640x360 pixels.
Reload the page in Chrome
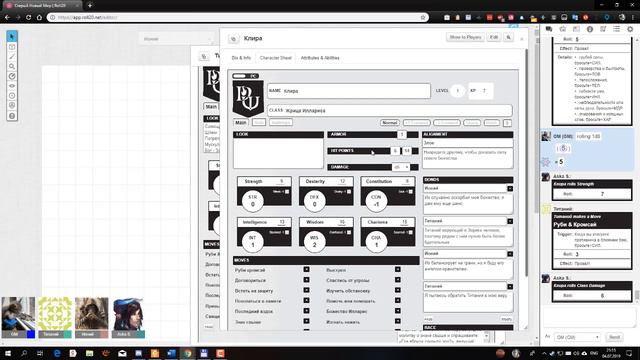(29, 17)
